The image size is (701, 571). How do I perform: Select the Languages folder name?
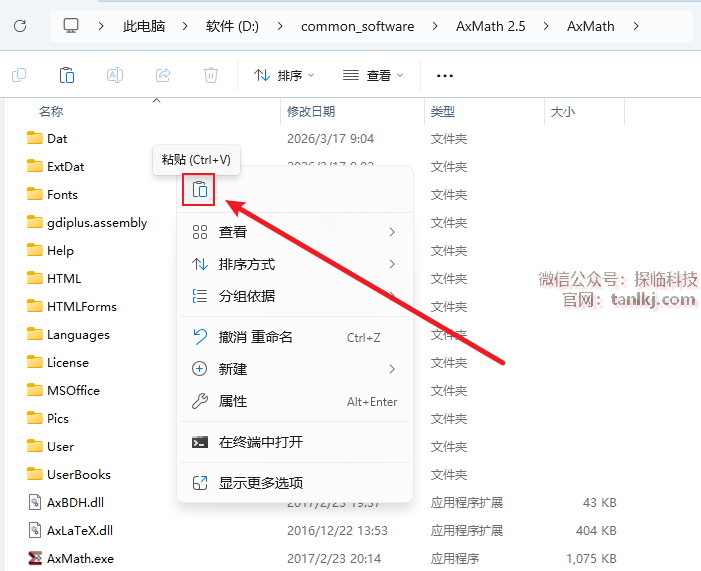(x=78, y=335)
